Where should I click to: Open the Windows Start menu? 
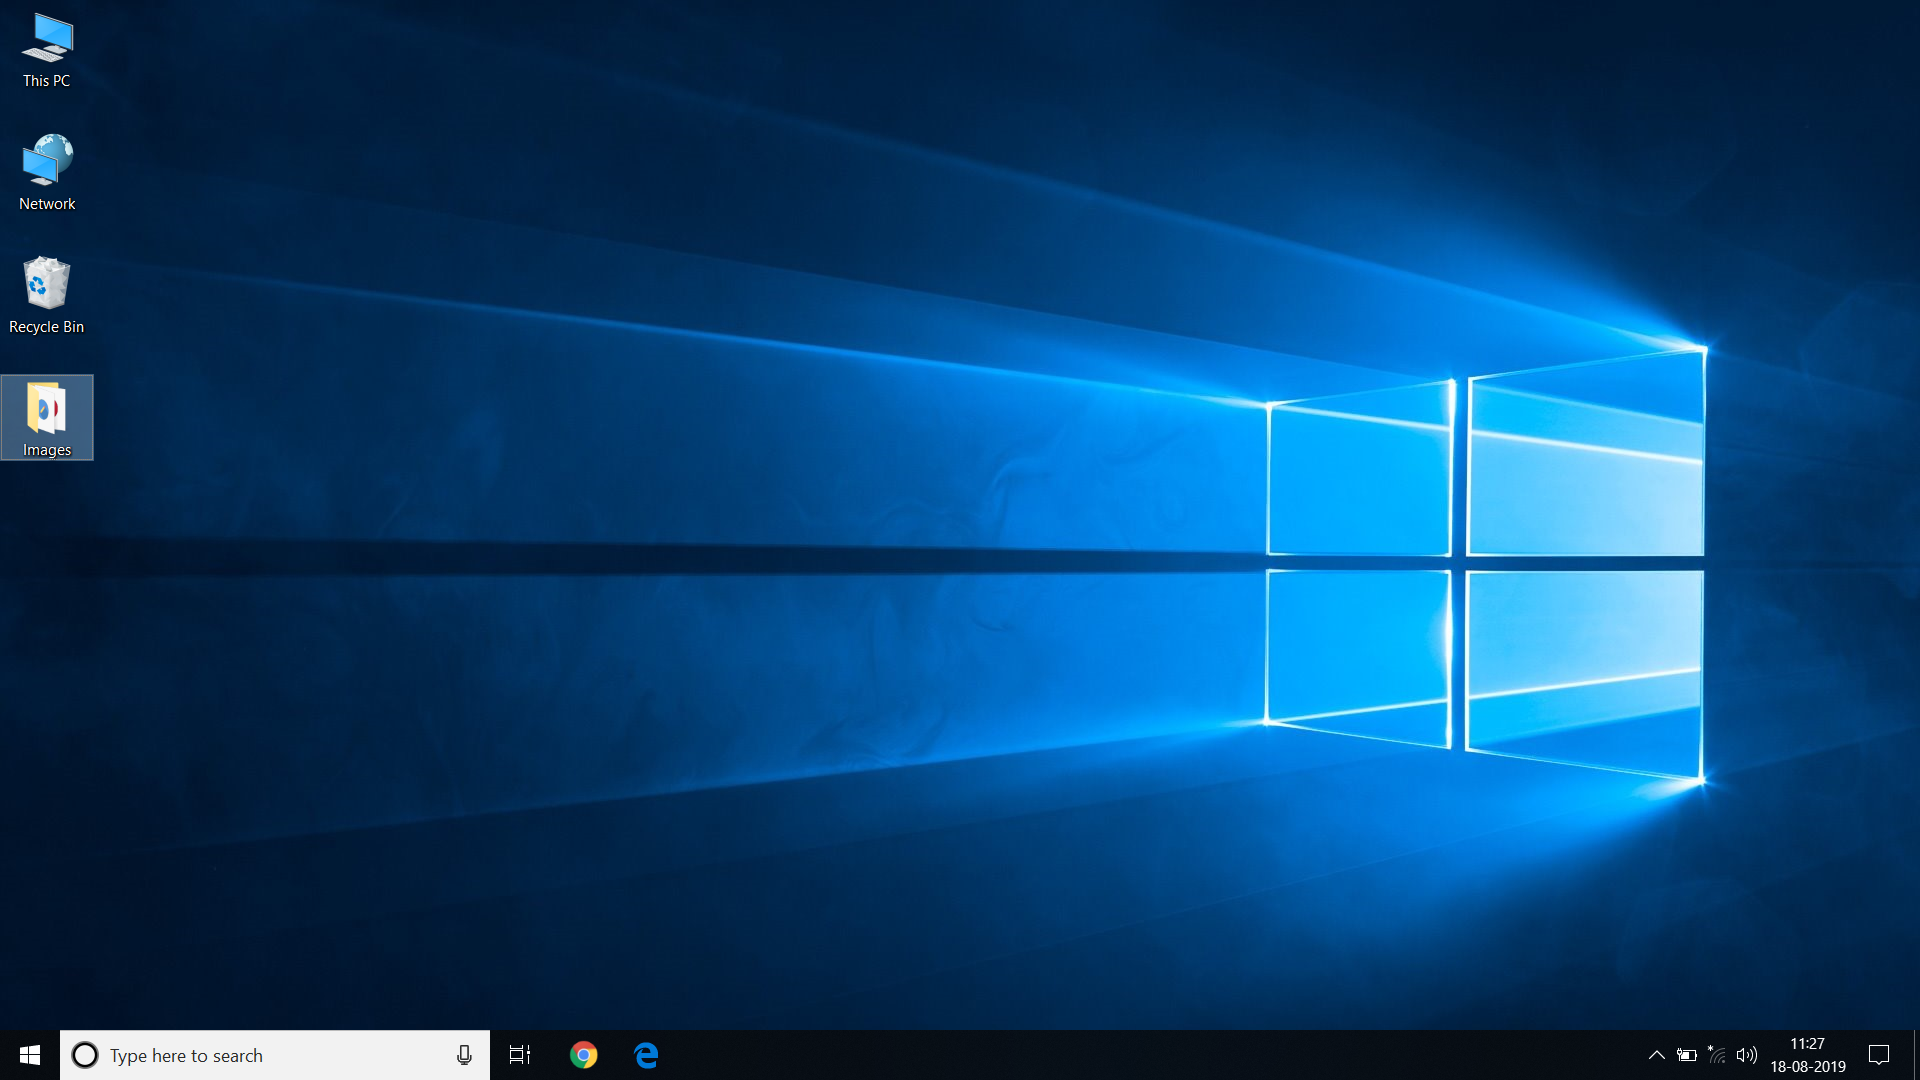coord(30,1055)
